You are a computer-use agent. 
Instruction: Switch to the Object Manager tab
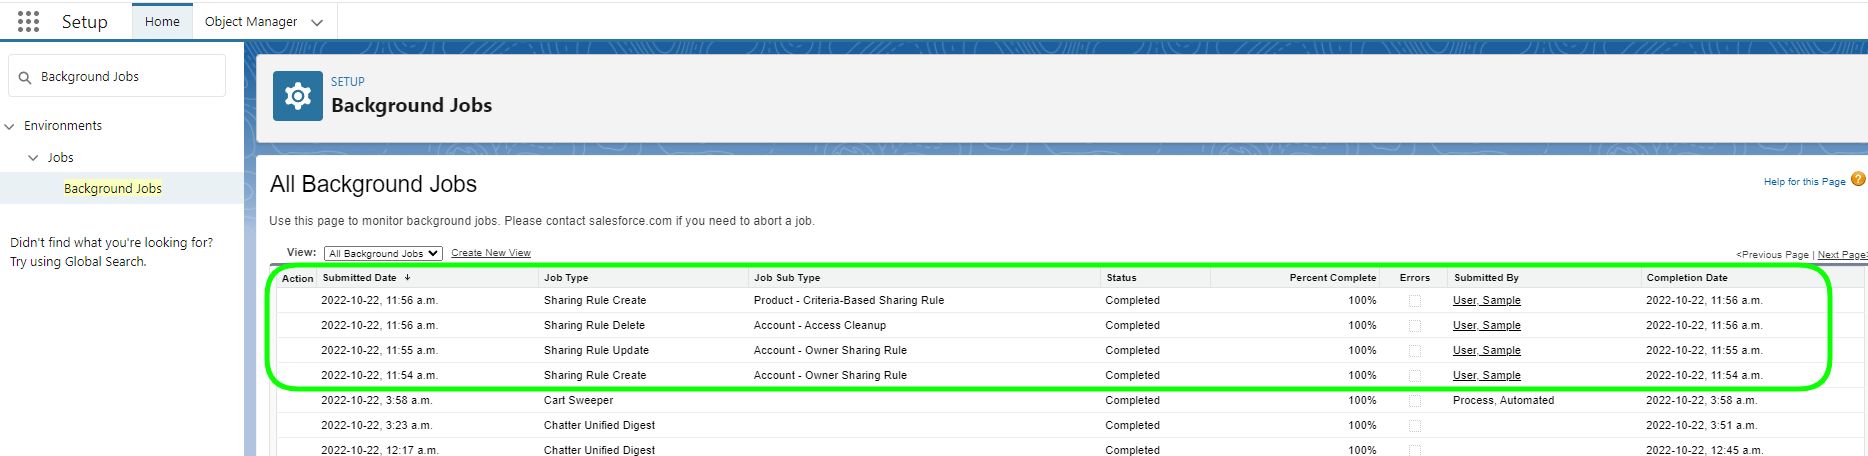coord(251,22)
